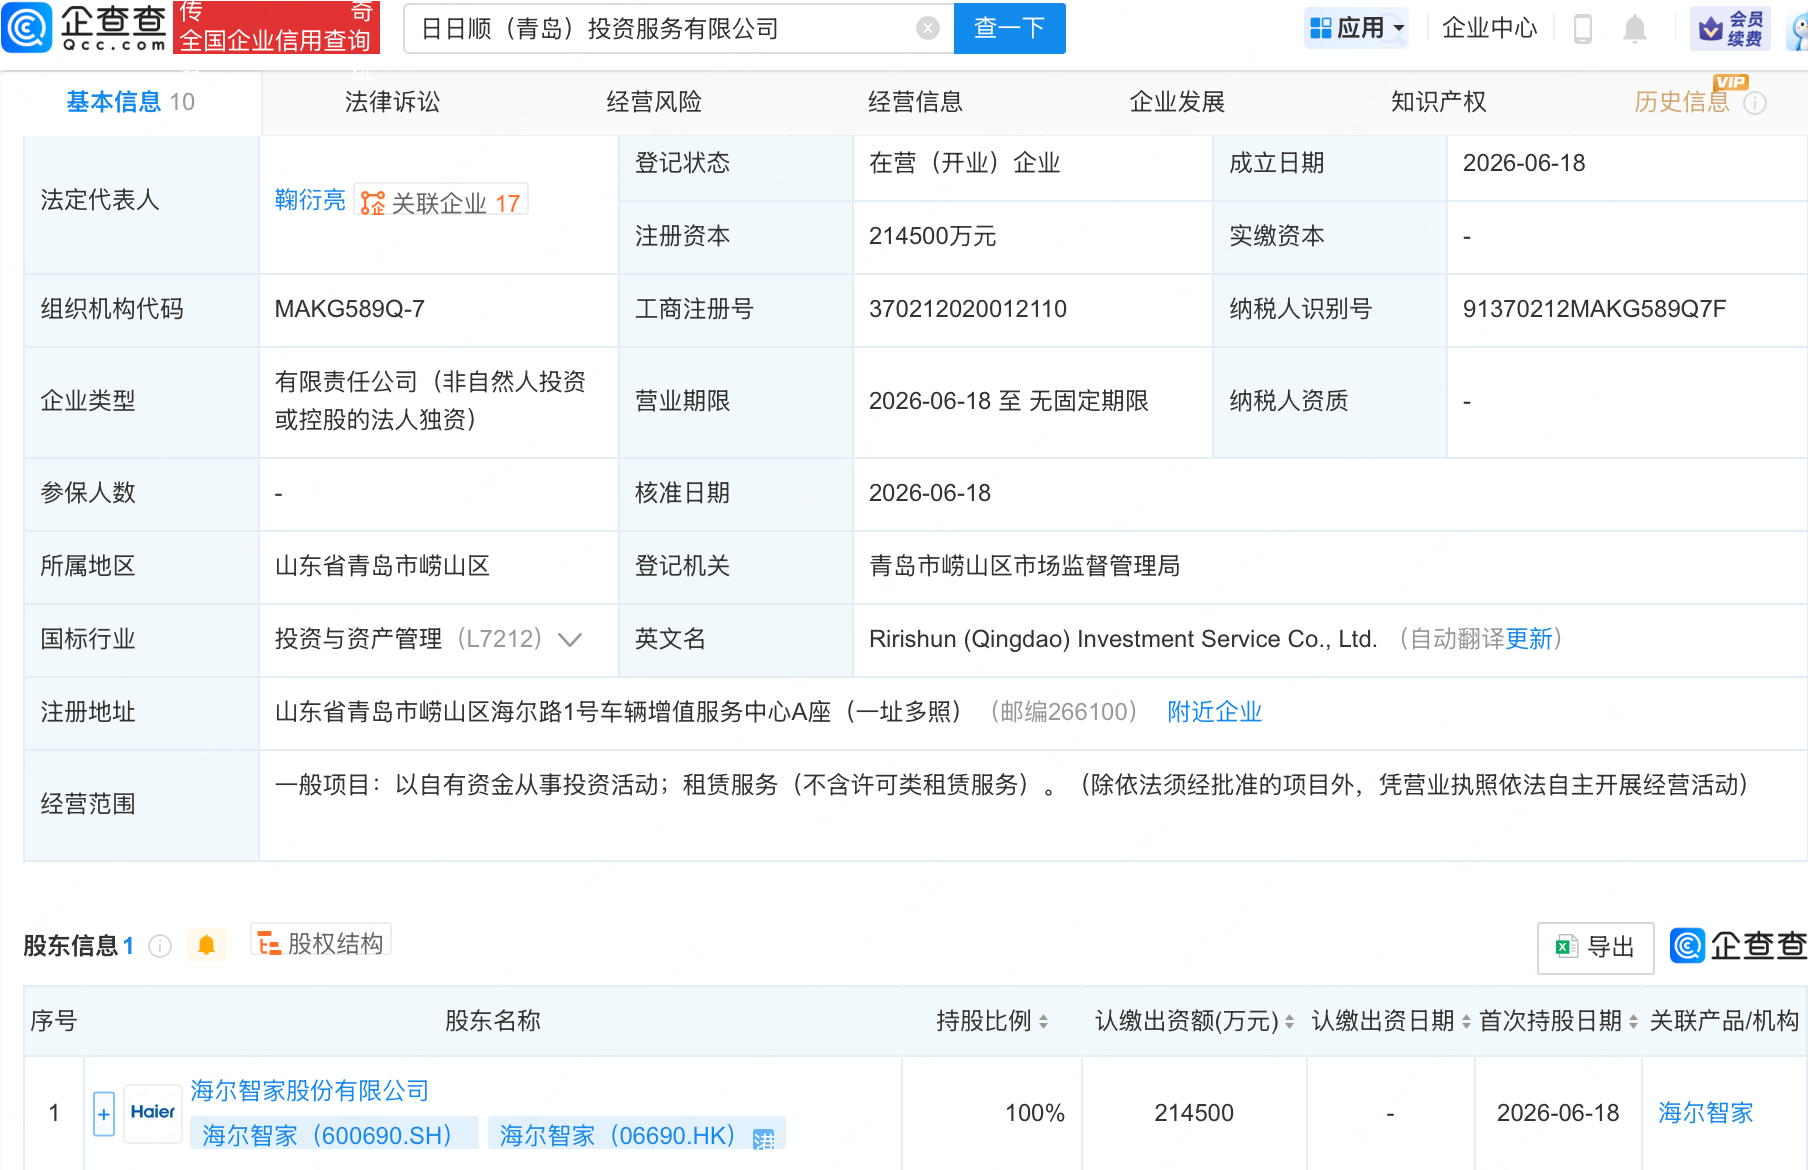Screen dimensions: 1808x1170
Task: Switch to 经营风险 tab
Action: (654, 102)
